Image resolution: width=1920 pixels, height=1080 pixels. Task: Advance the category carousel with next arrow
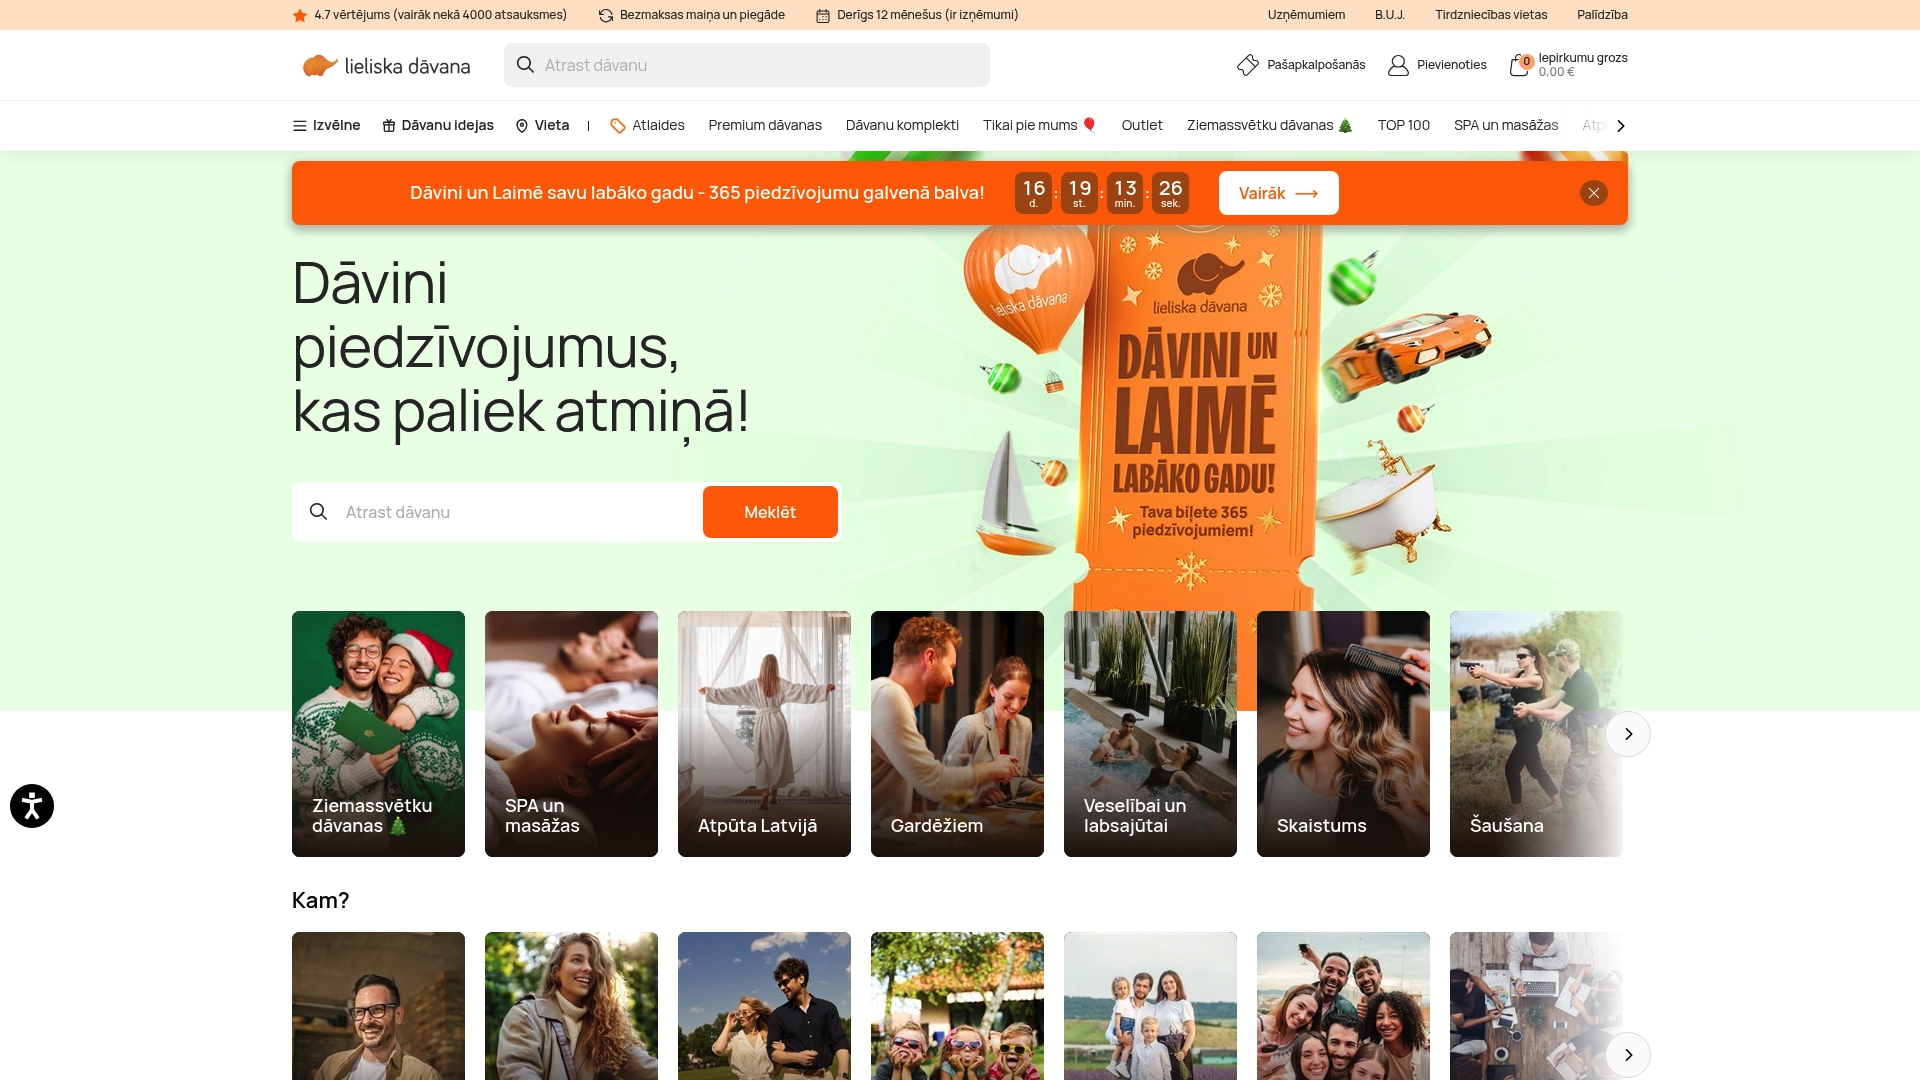[x=1629, y=733]
